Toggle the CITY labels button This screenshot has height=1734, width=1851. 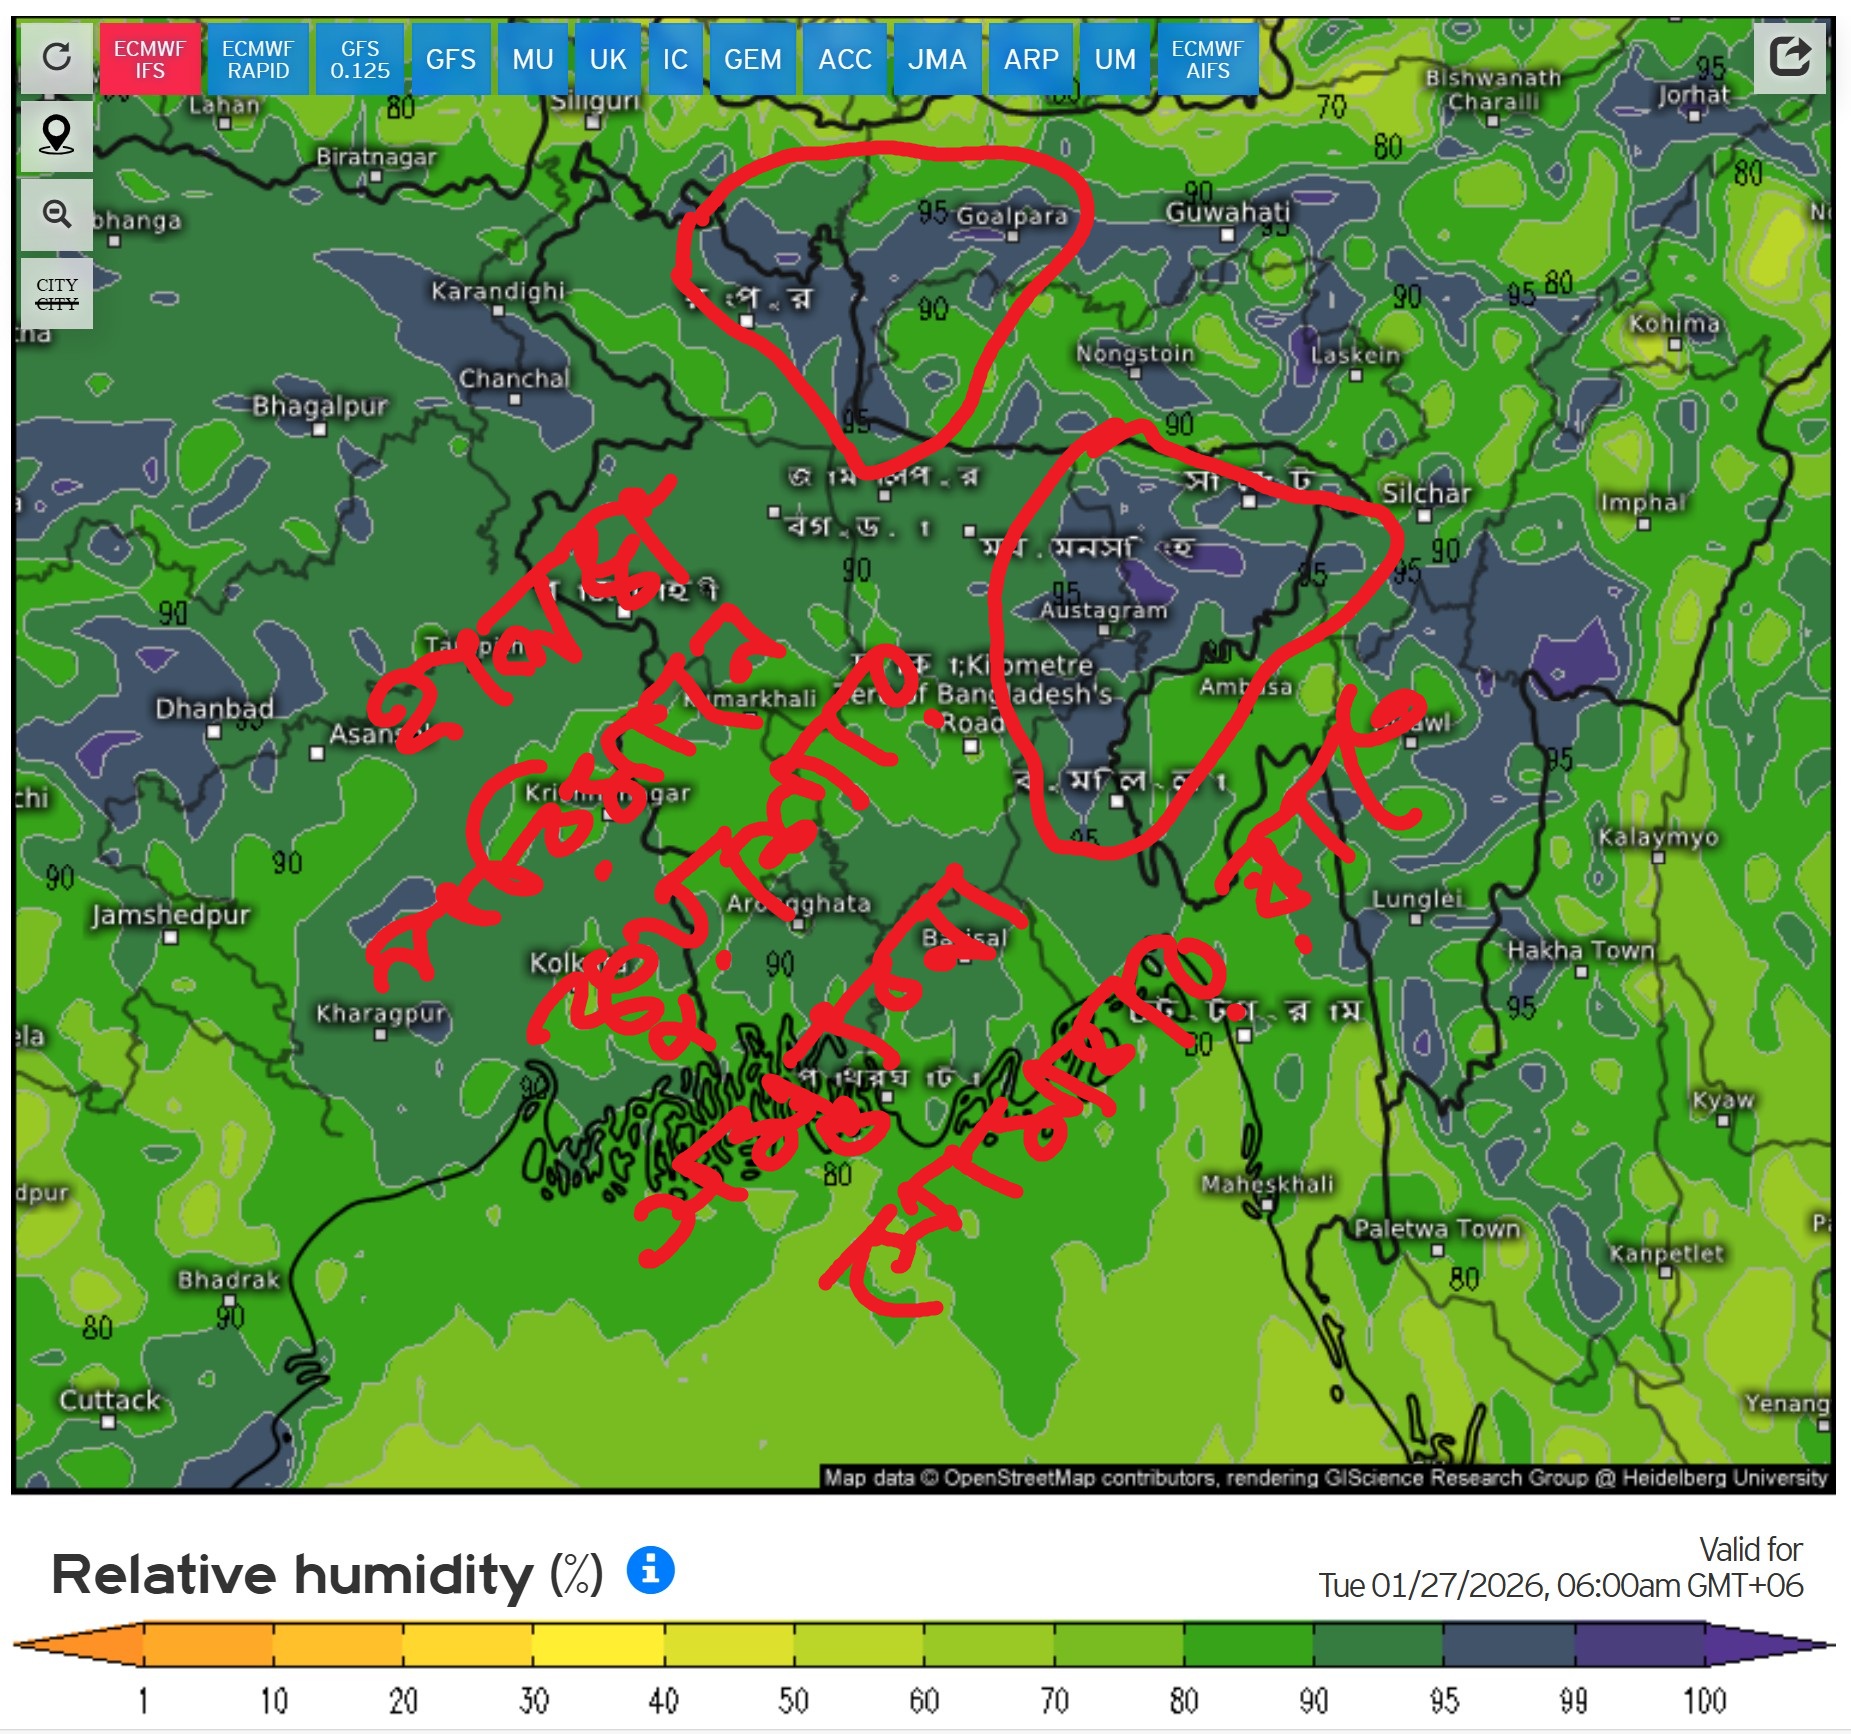pyautogui.click(x=57, y=294)
